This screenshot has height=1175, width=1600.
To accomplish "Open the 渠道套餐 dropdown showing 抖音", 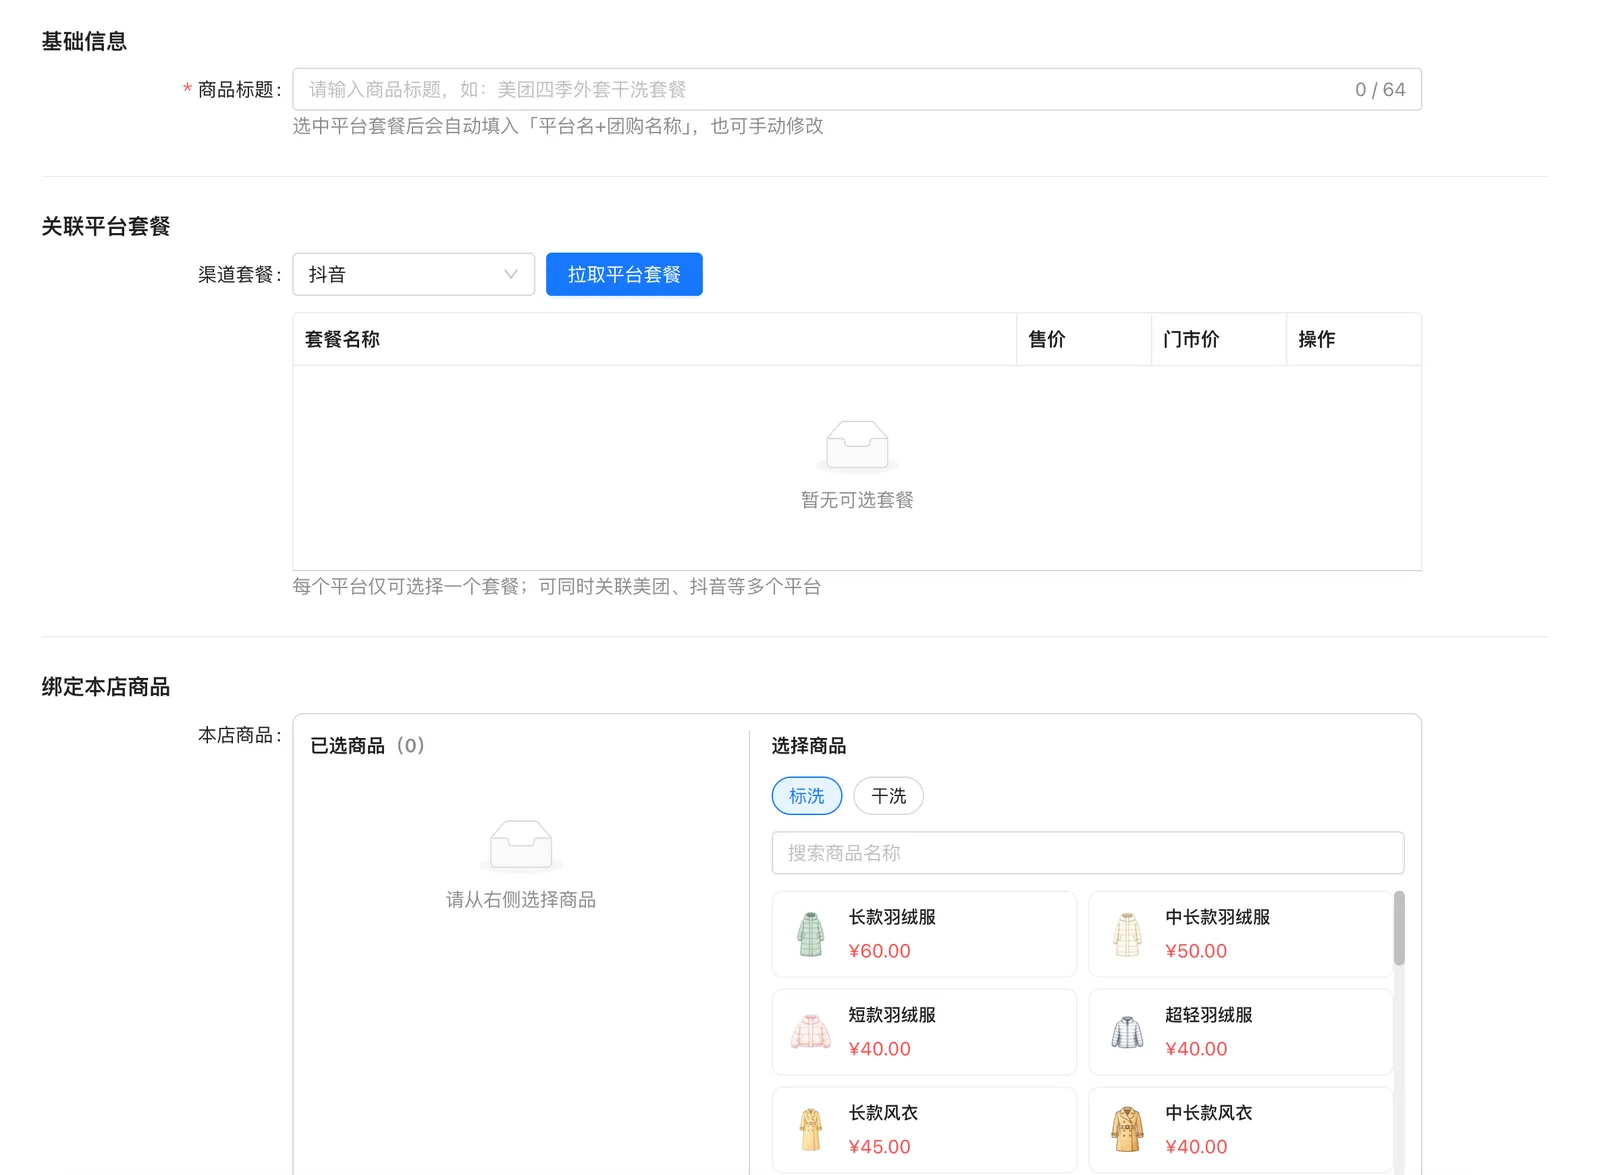I will click(413, 274).
